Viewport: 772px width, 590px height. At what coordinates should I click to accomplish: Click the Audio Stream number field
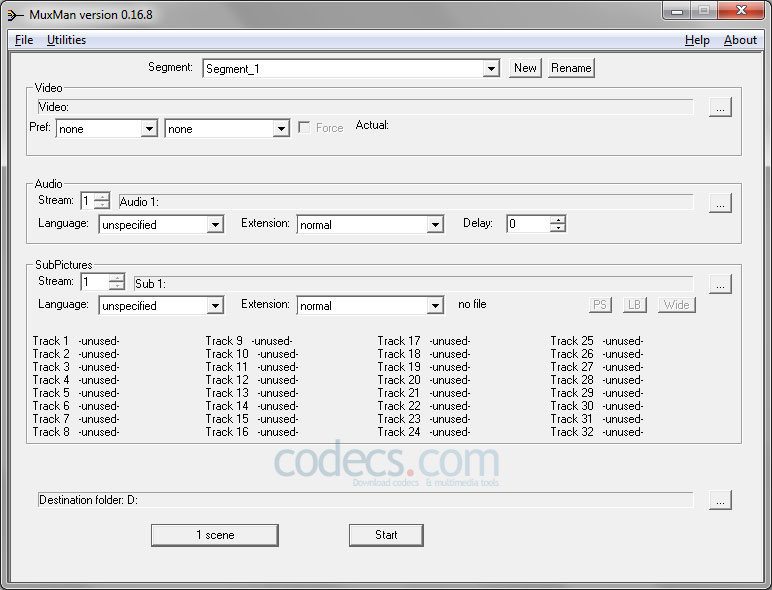(x=88, y=200)
